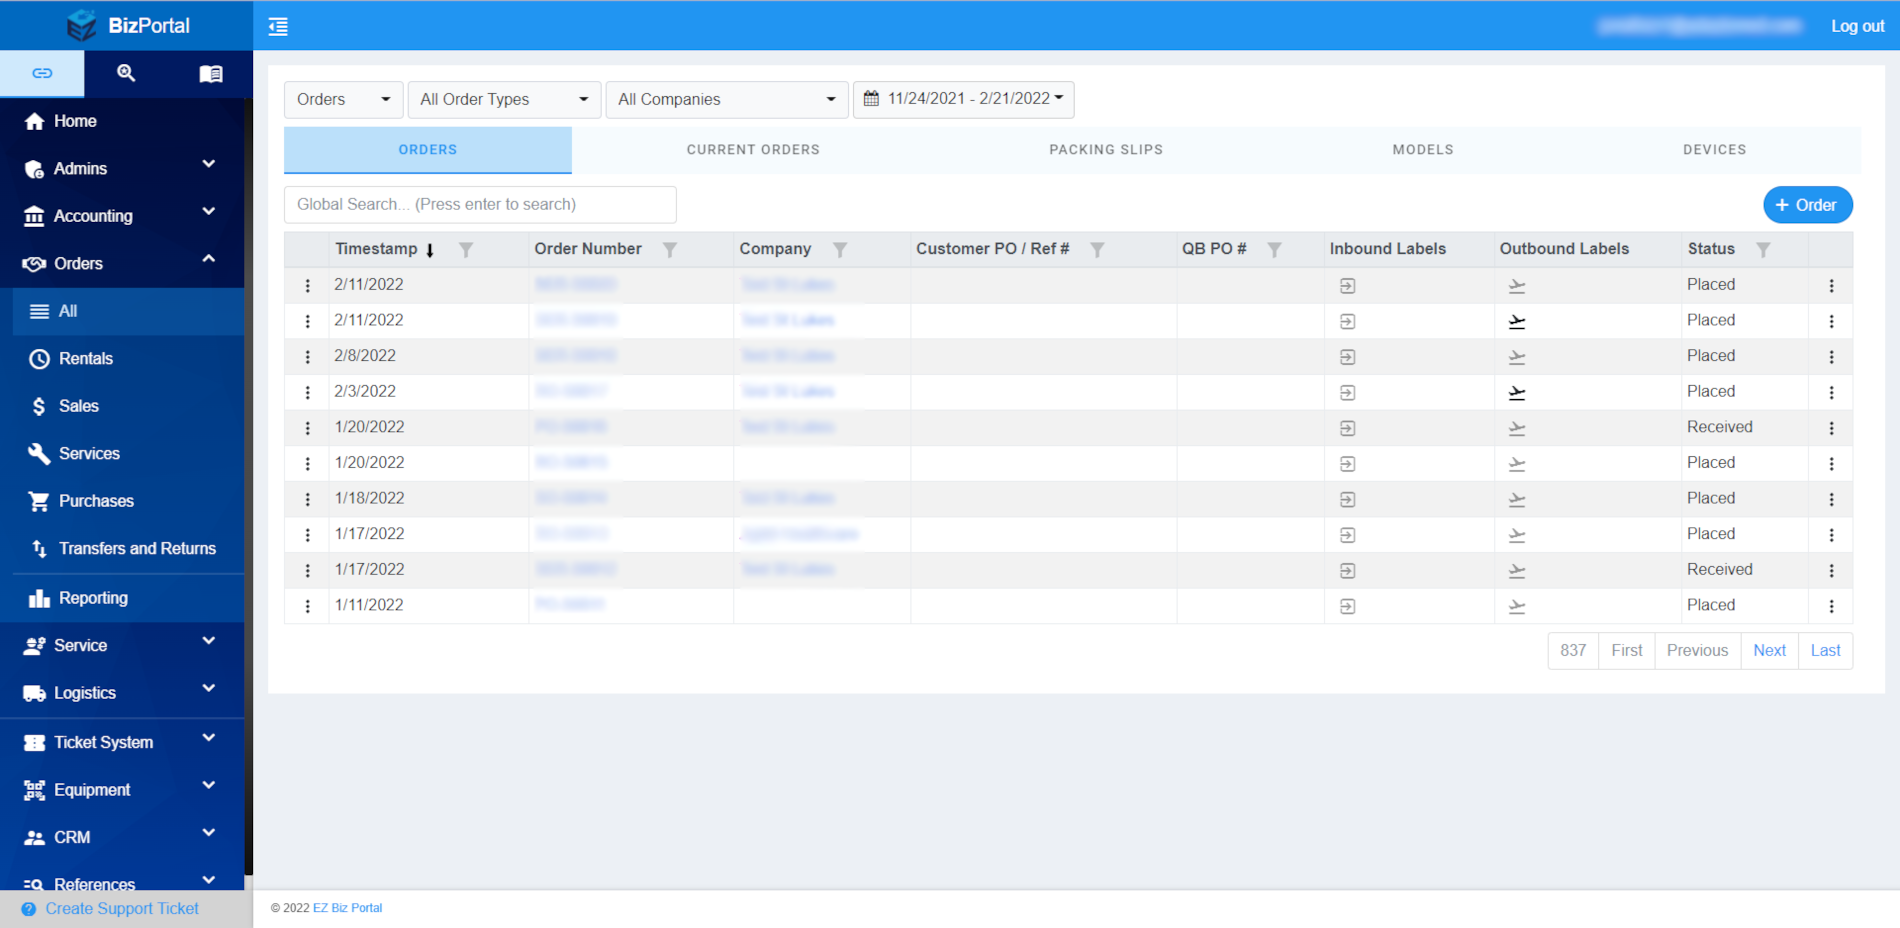
Task: Open Rentals in the sidebar
Action: [128, 358]
